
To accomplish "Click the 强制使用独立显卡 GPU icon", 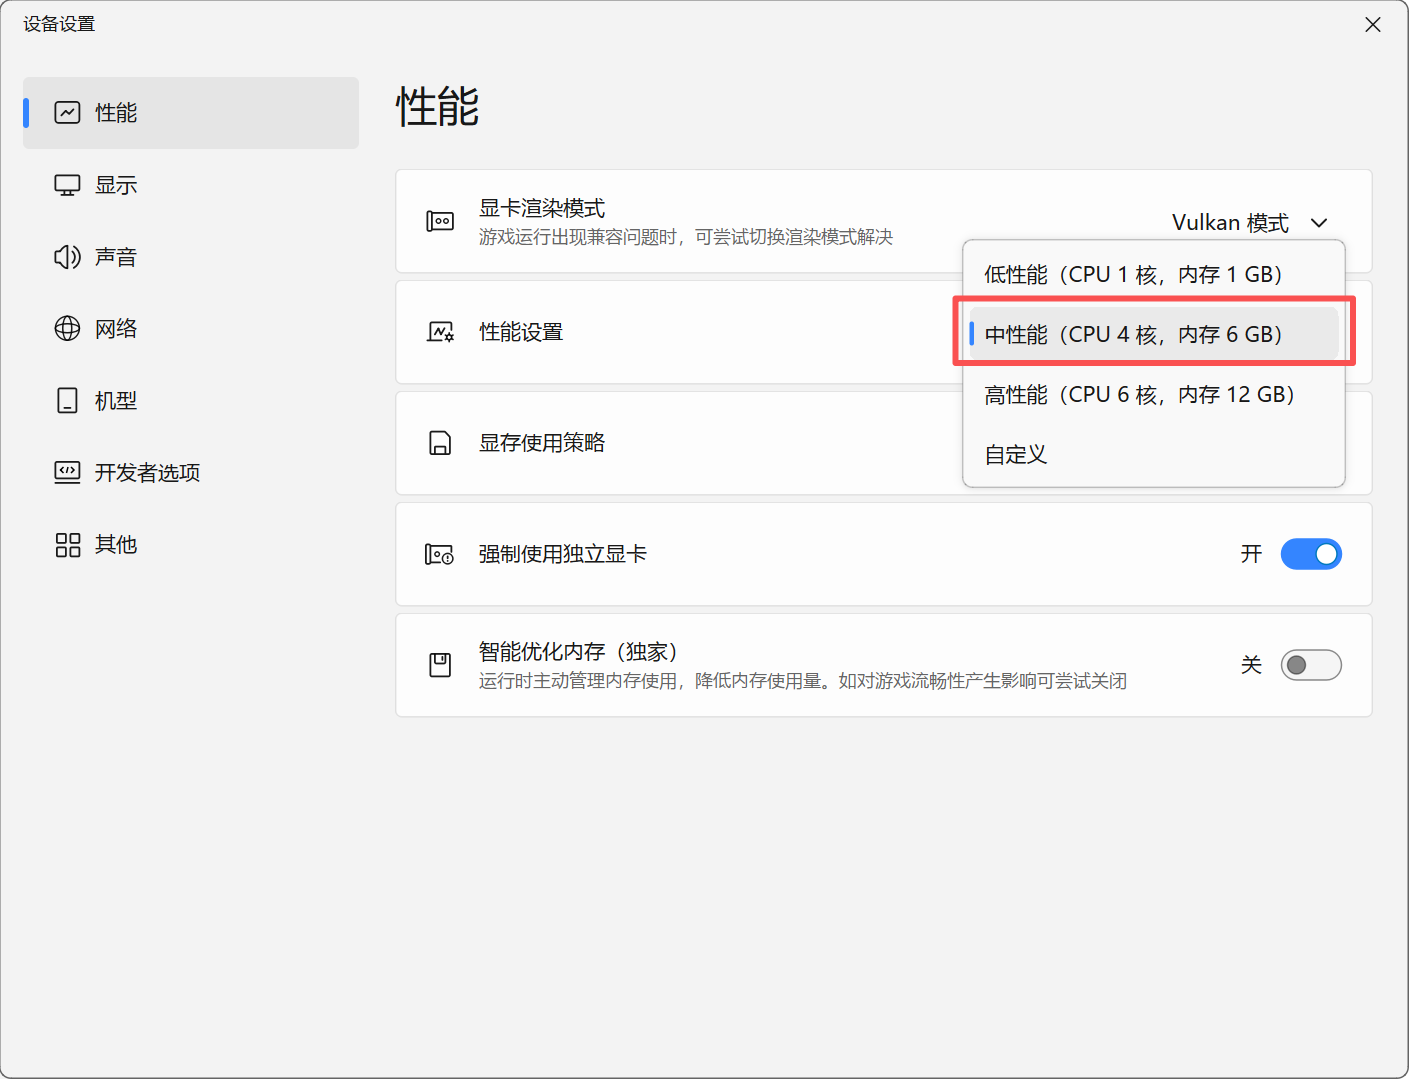I will (x=440, y=554).
